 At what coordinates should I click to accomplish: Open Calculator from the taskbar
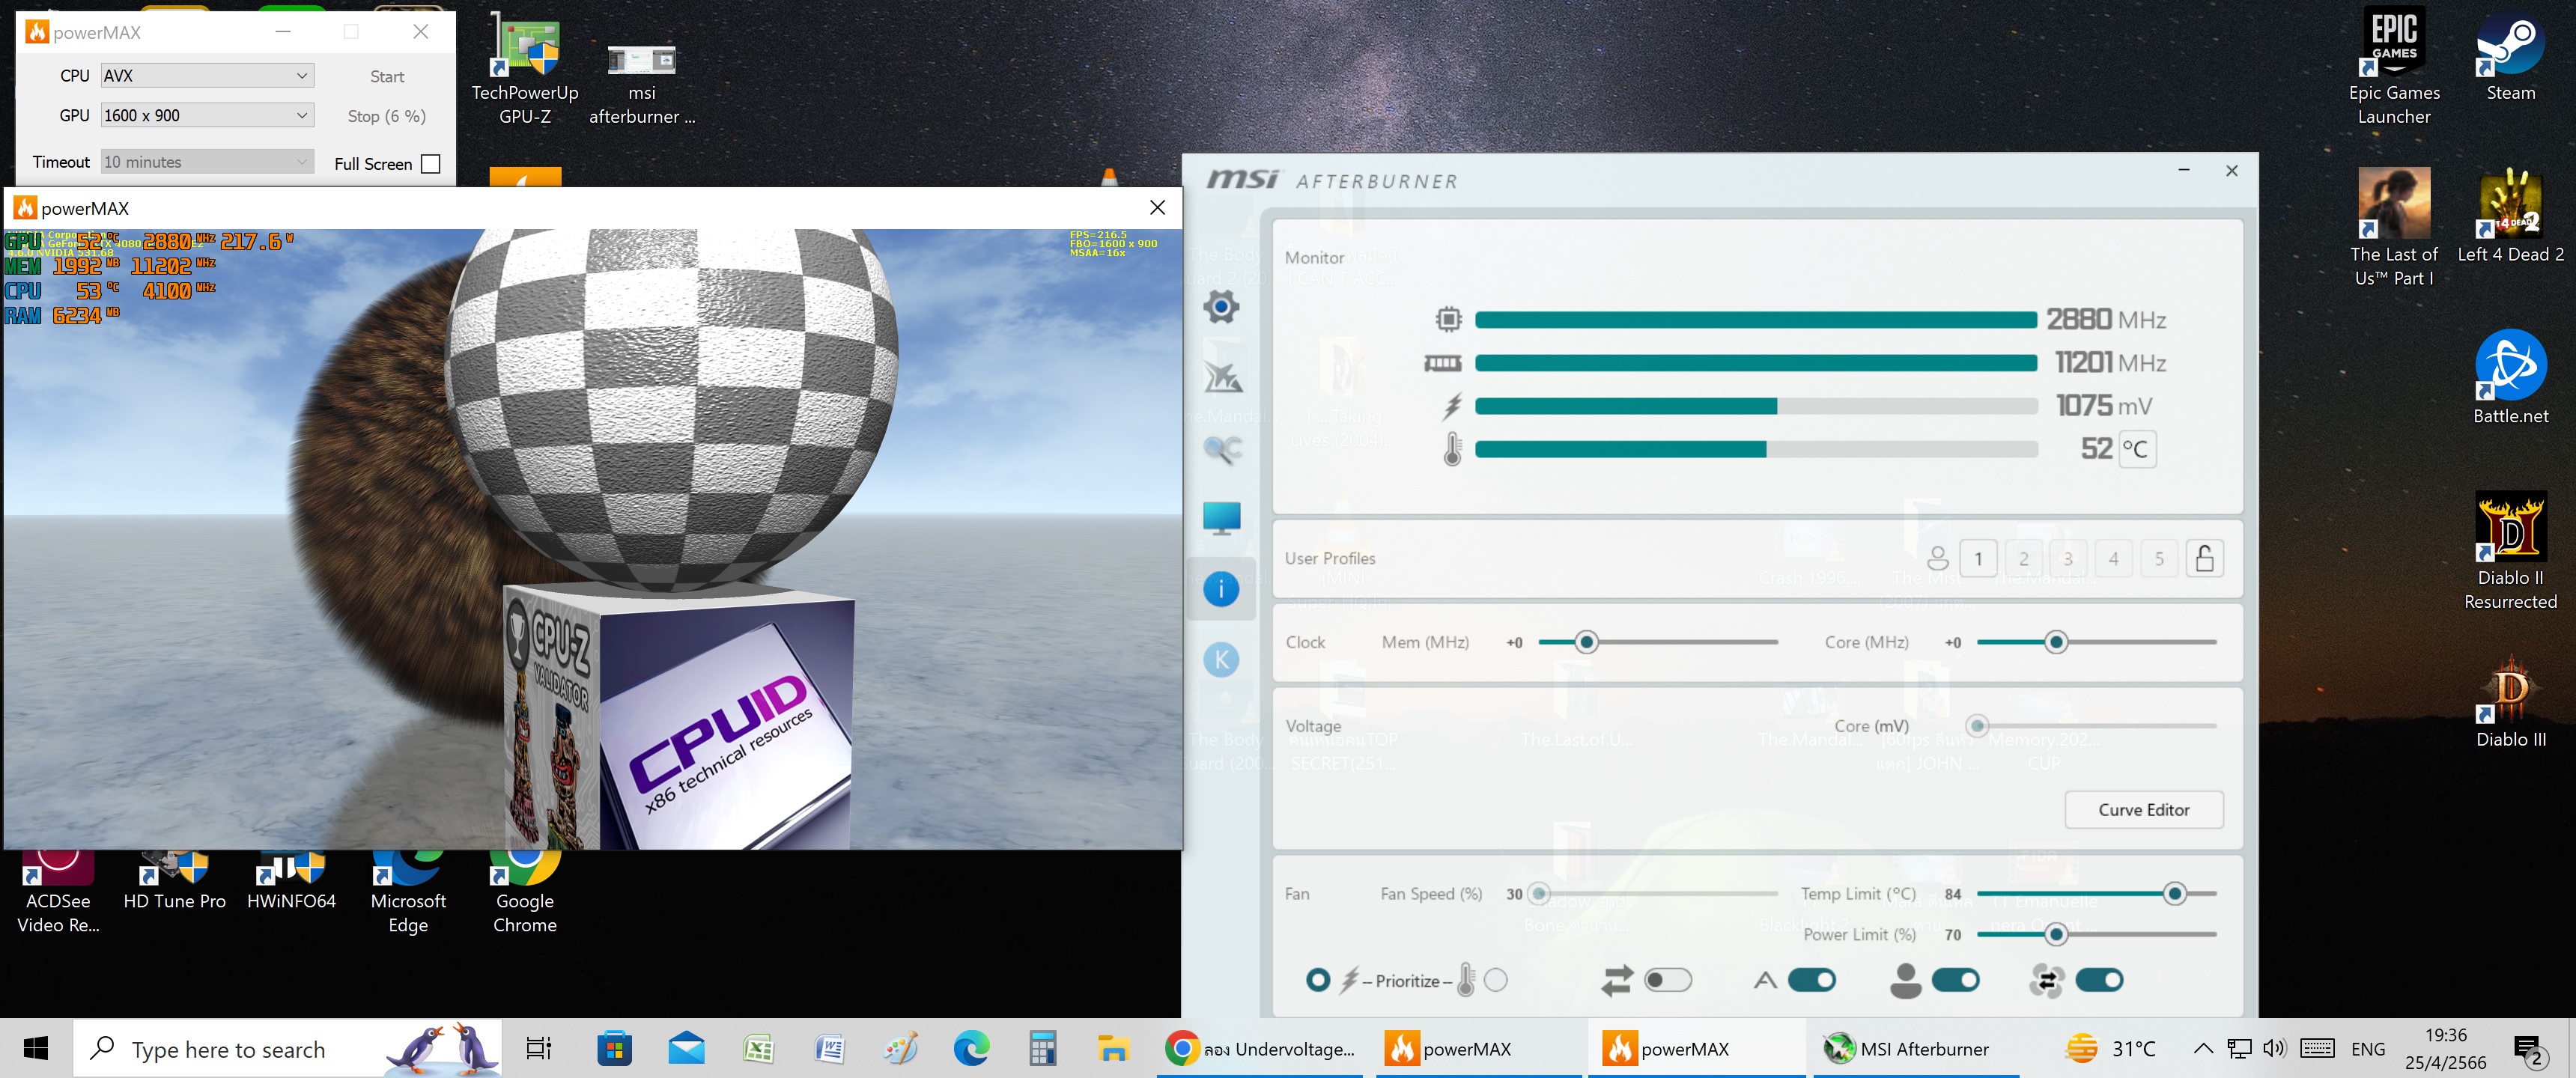click(1042, 1048)
